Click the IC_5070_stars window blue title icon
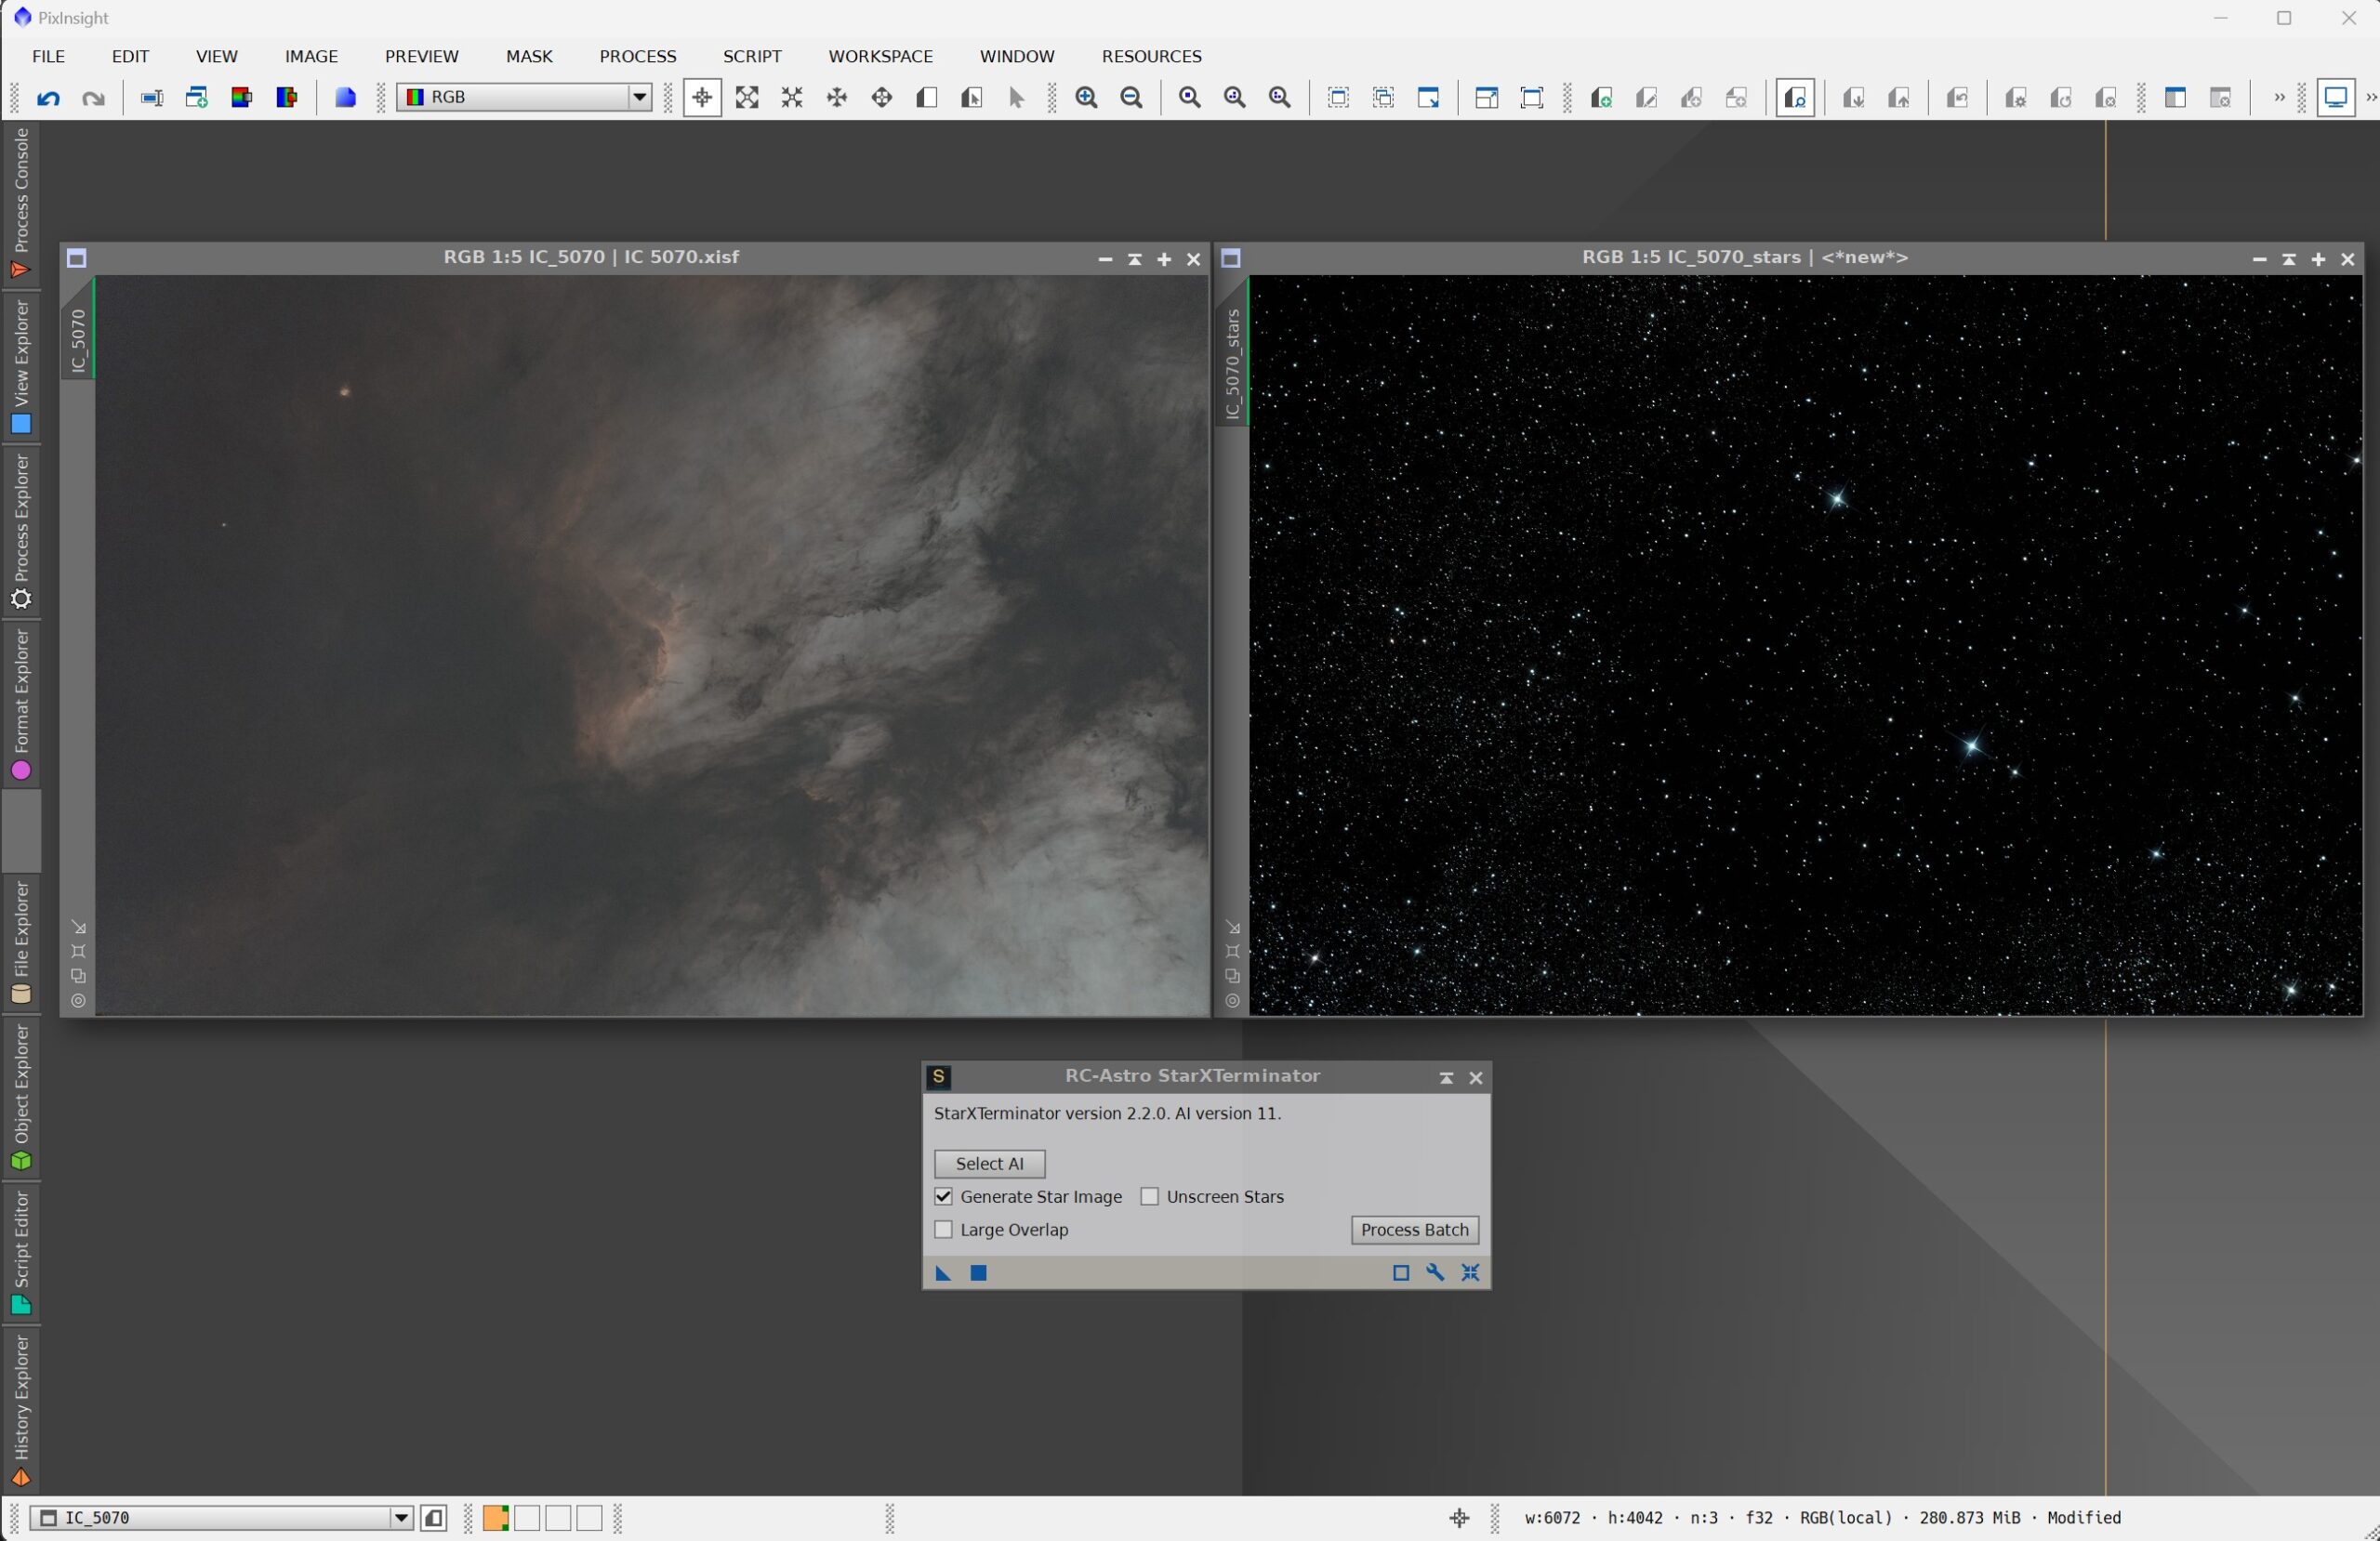Image resolution: width=2380 pixels, height=1541 pixels. pyautogui.click(x=1231, y=260)
